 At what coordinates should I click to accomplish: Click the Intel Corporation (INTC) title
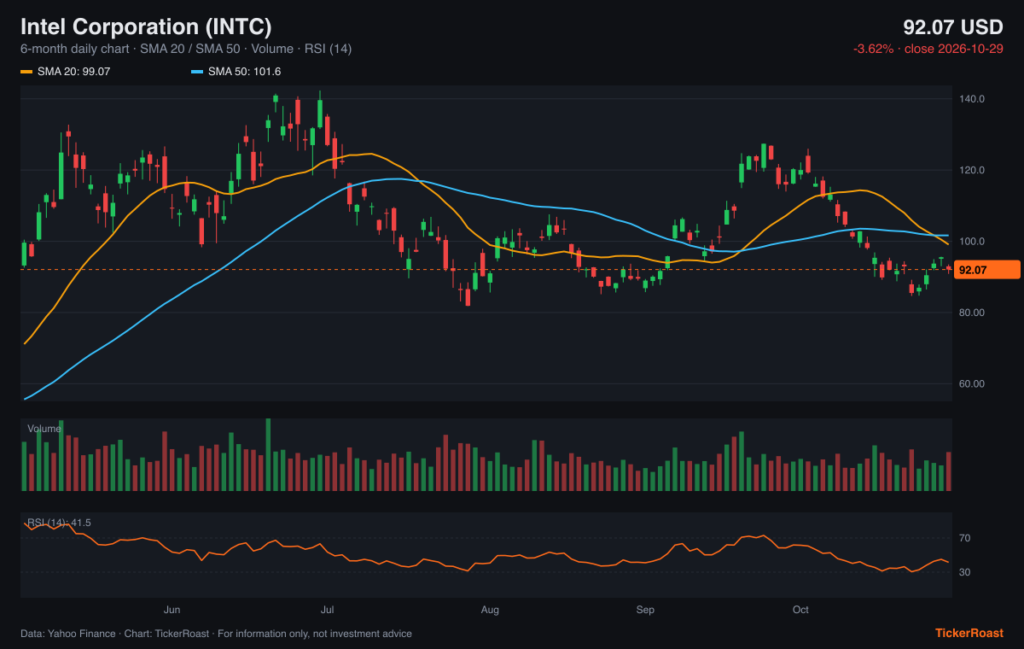click(146, 27)
